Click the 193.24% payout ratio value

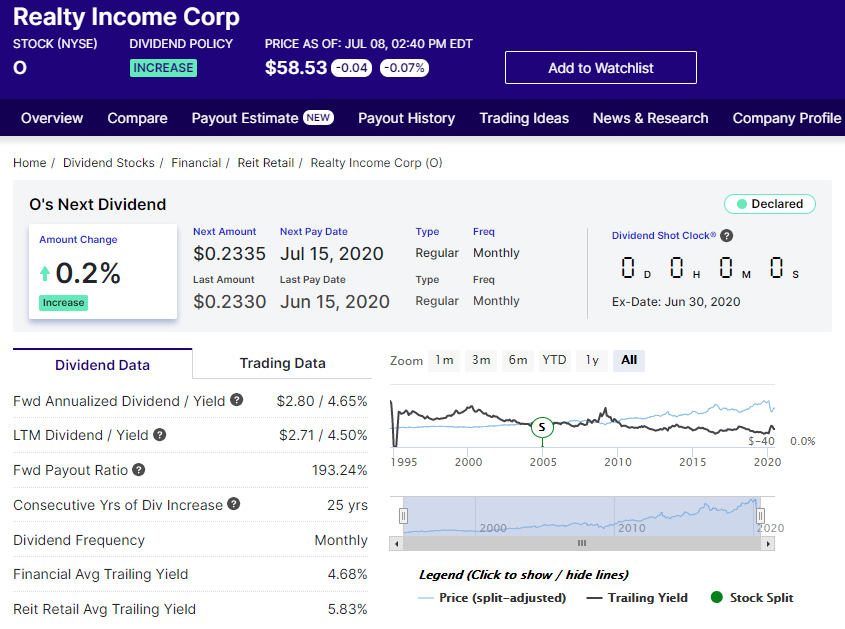click(x=340, y=470)
